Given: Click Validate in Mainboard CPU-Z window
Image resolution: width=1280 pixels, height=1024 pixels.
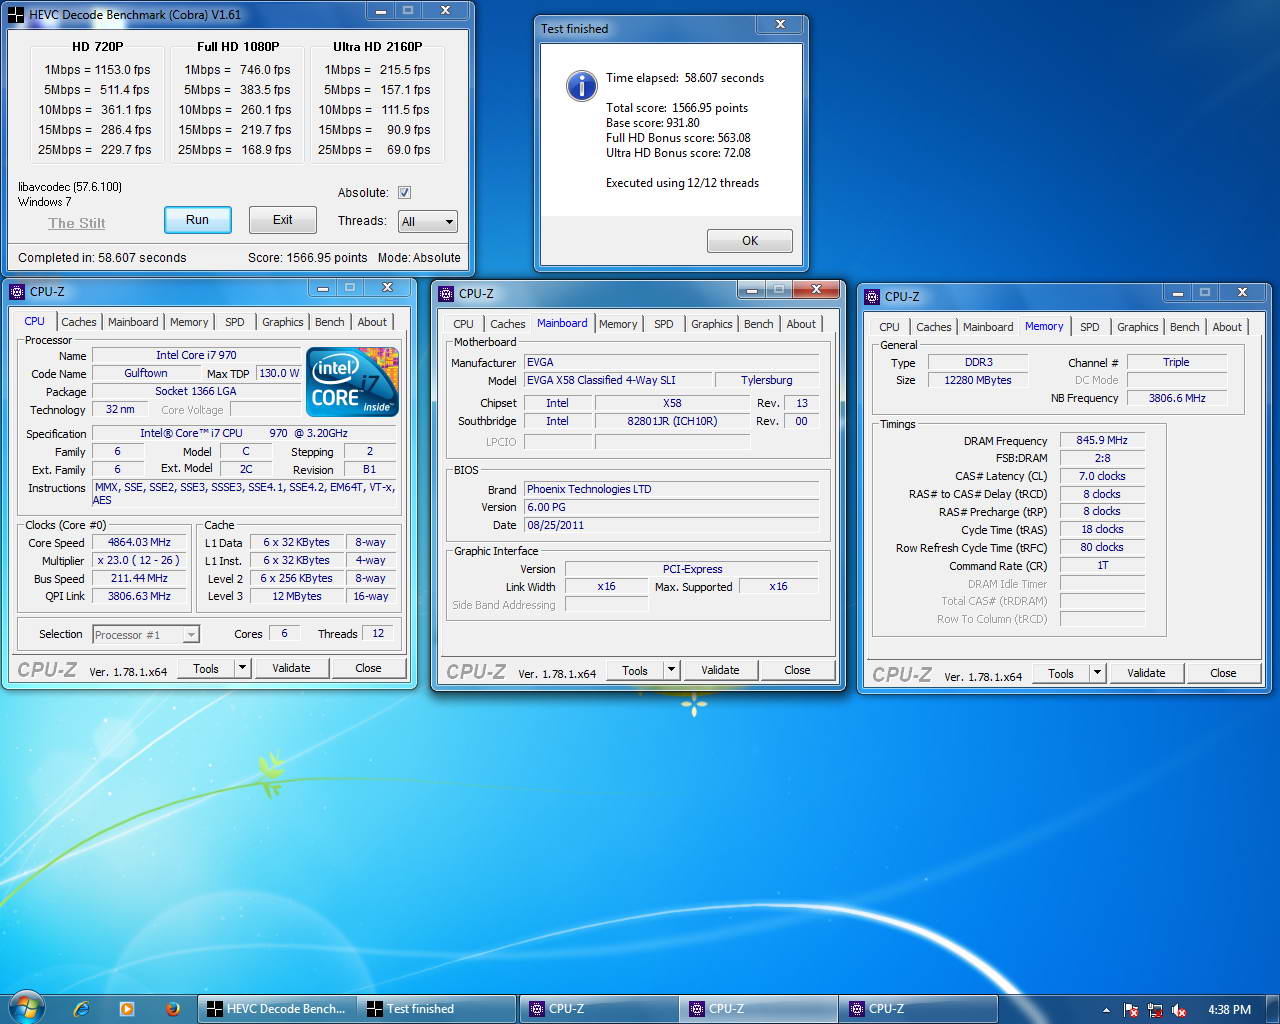Looking at the screenshot, I should pyautogui.click(x=720, y=670).
